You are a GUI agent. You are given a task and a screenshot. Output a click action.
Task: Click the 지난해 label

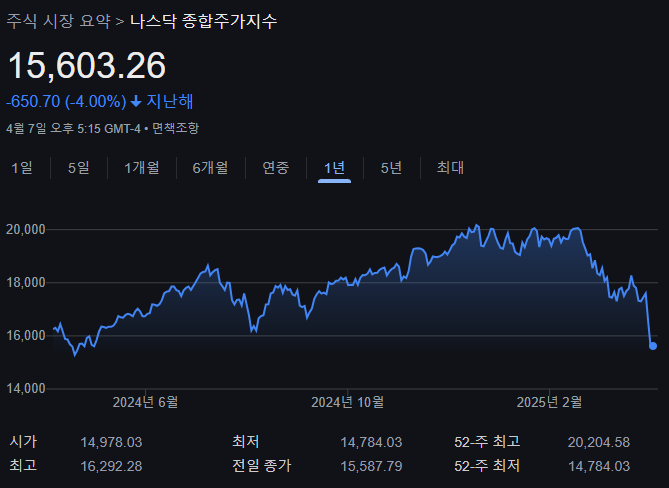point(170,102)
